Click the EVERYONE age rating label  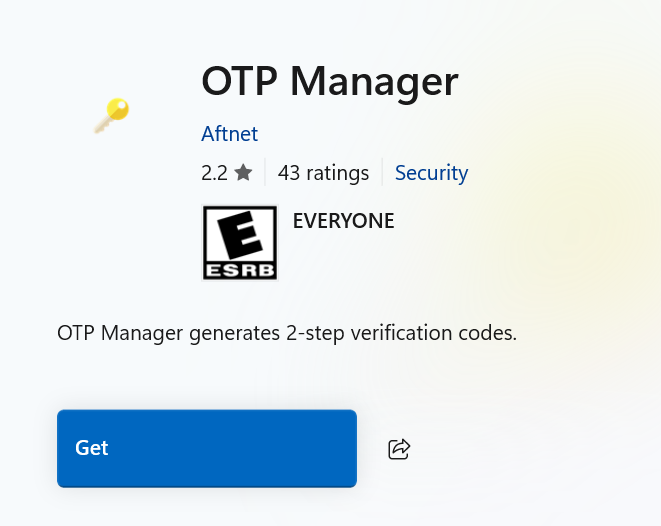pos(343,221)
